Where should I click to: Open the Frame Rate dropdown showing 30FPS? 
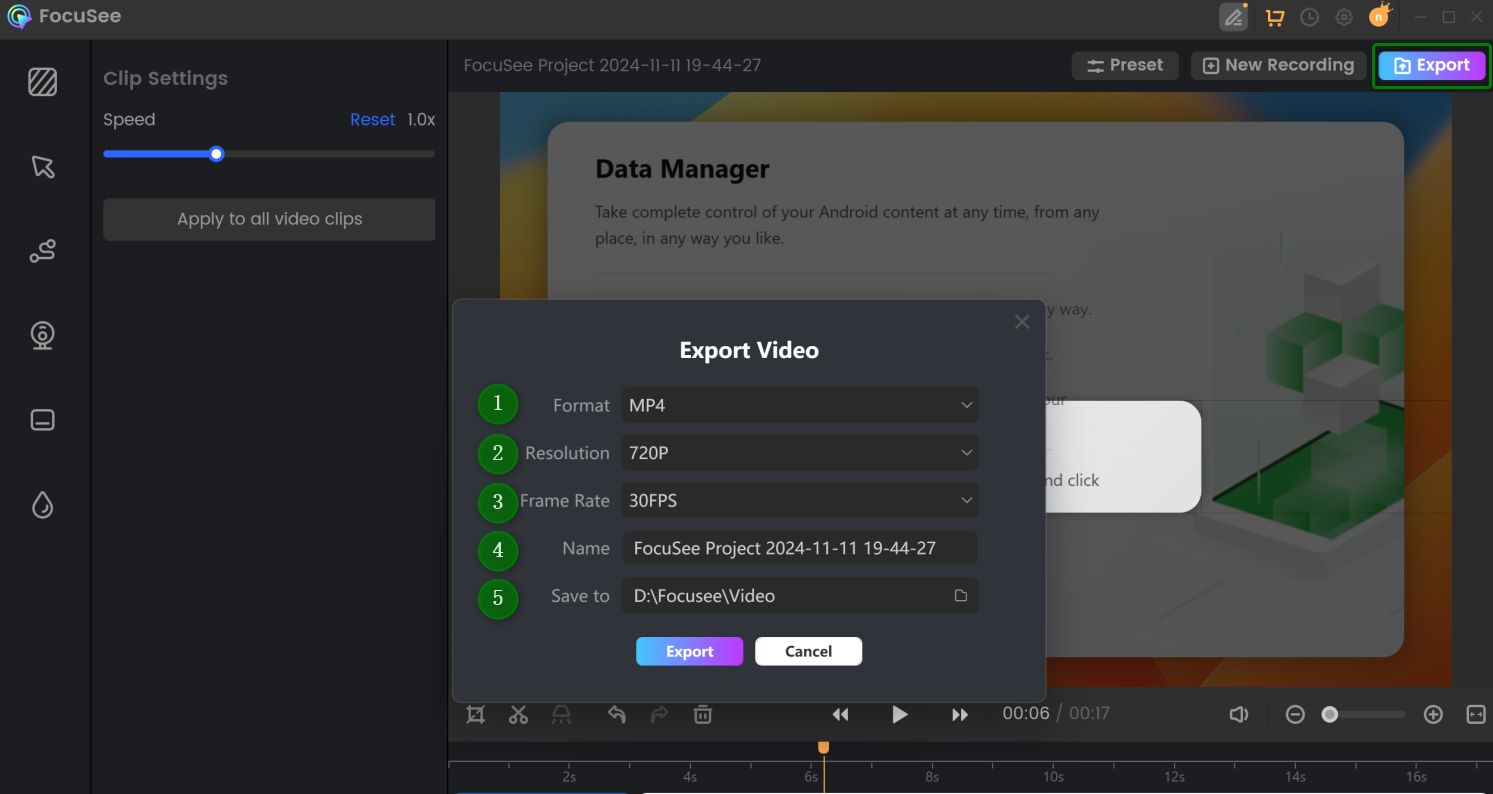pyautogui.click(x=800, y=501)
